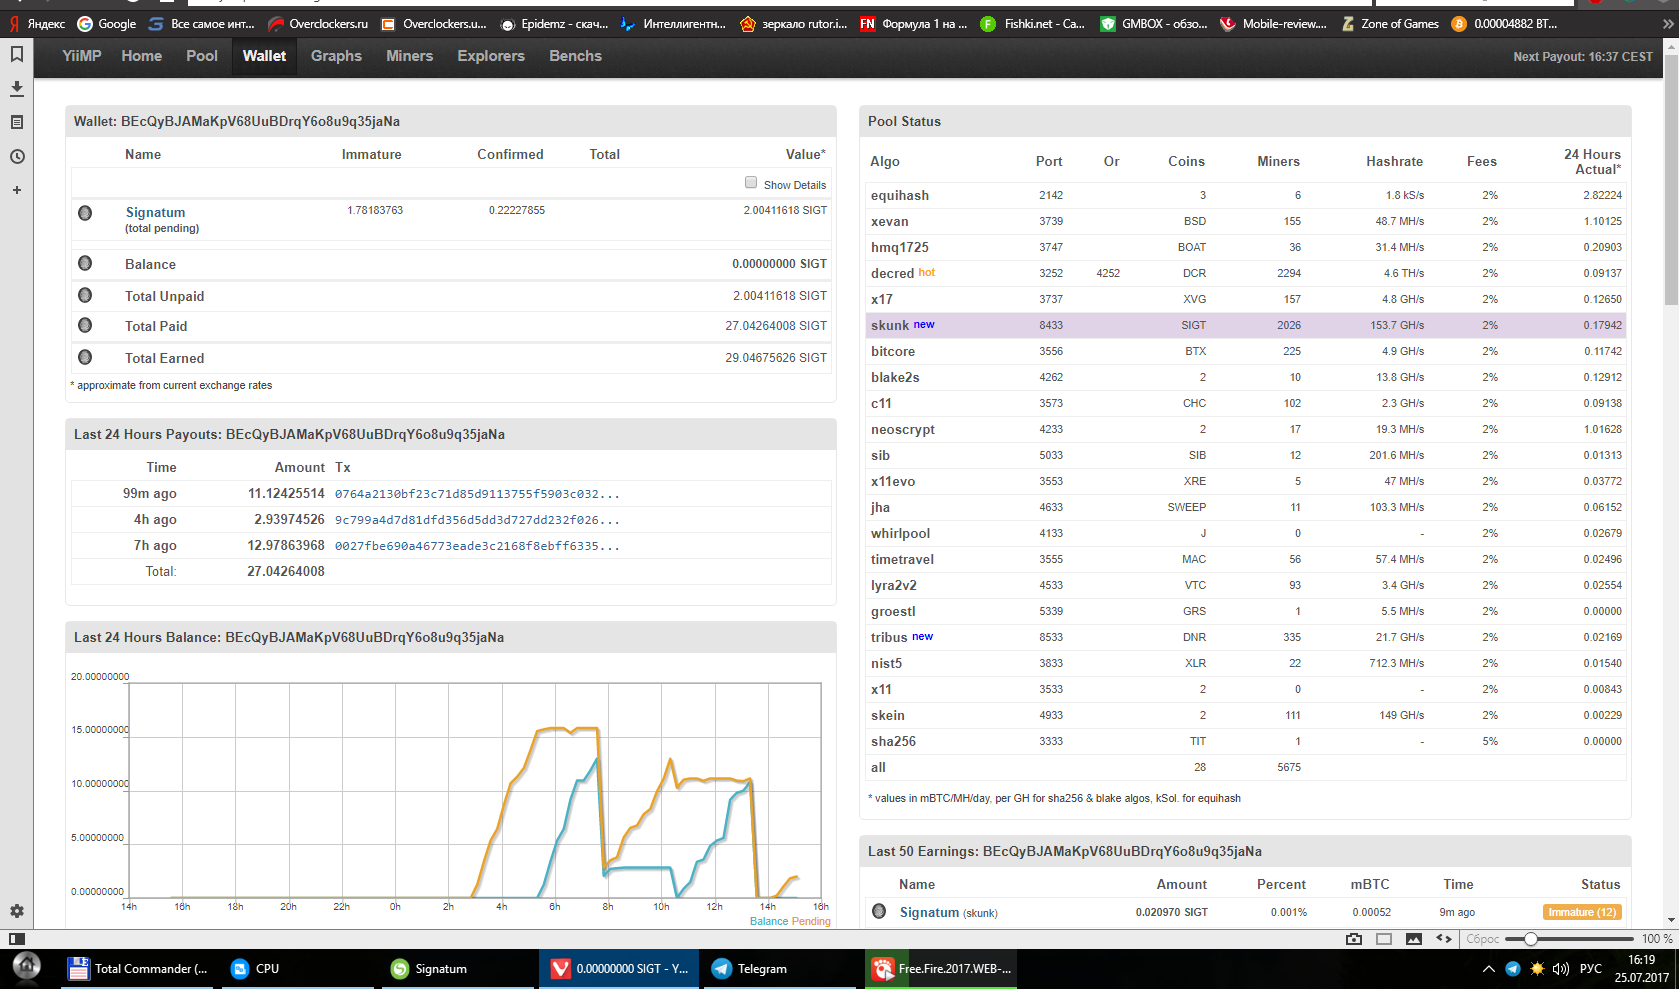This screenshot has width=1679, height=989.
Task: Open the РУС language switcher
Action: pos(1590,968)
